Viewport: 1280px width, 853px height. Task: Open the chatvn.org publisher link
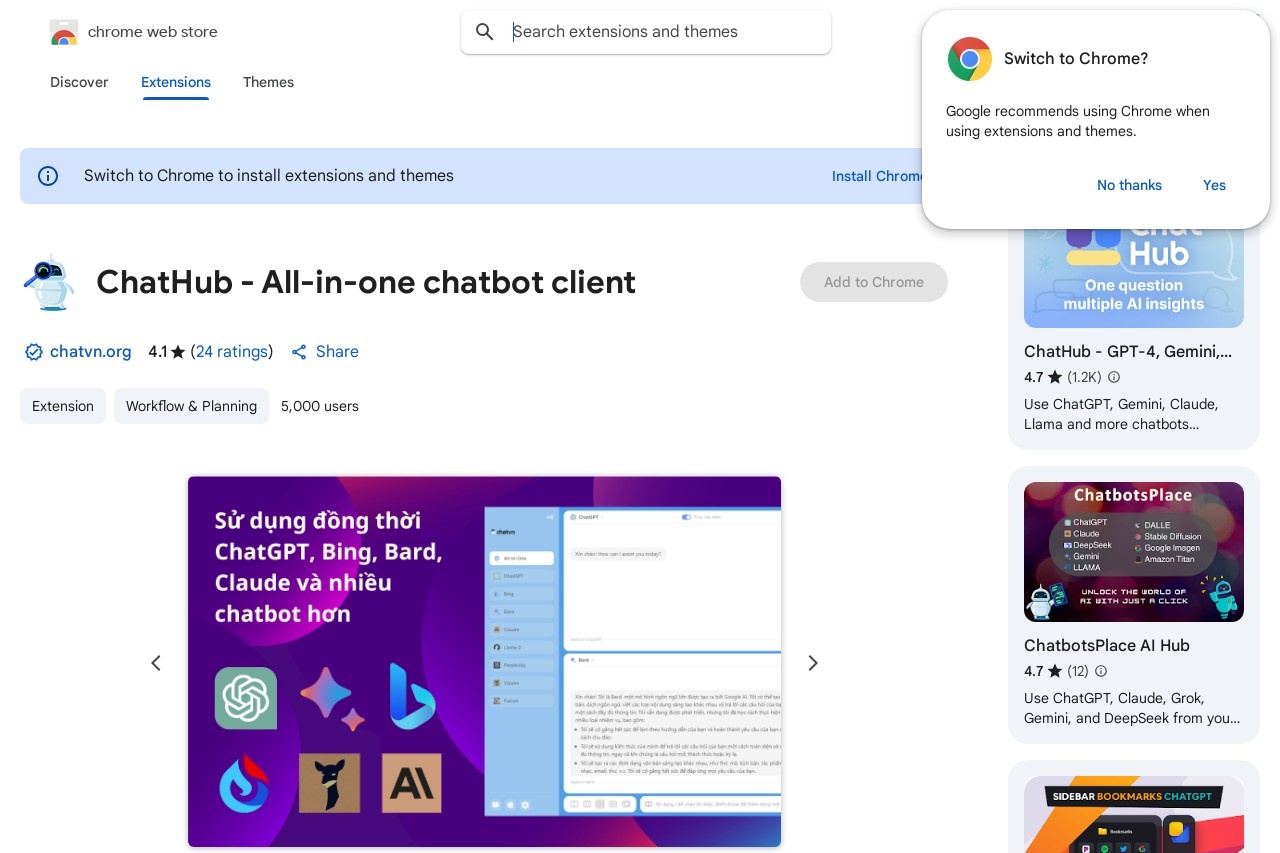tap(90, 352)
